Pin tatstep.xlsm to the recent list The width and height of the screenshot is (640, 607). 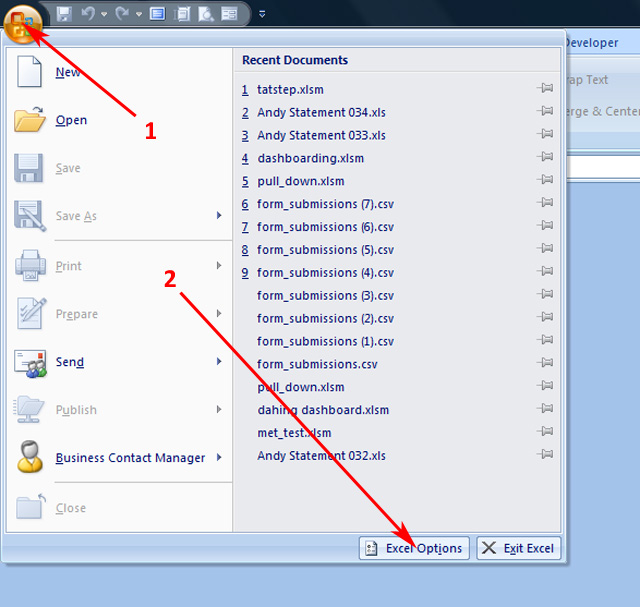coord(546,89)
